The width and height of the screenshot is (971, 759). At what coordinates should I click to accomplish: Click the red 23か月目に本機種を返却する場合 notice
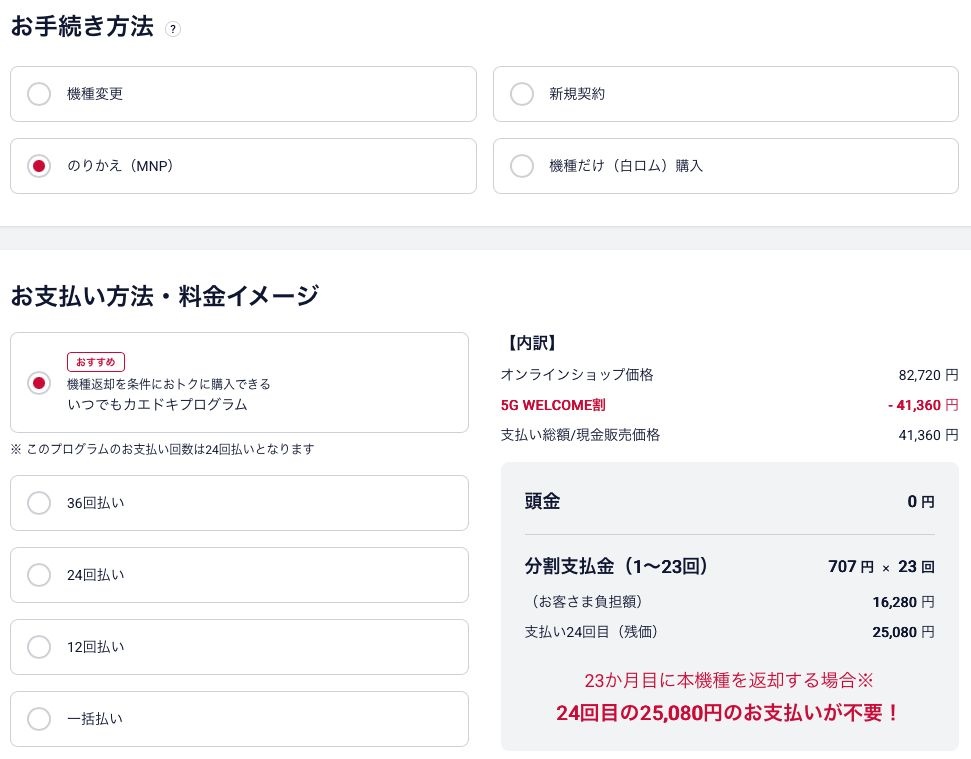pos(729,680)
